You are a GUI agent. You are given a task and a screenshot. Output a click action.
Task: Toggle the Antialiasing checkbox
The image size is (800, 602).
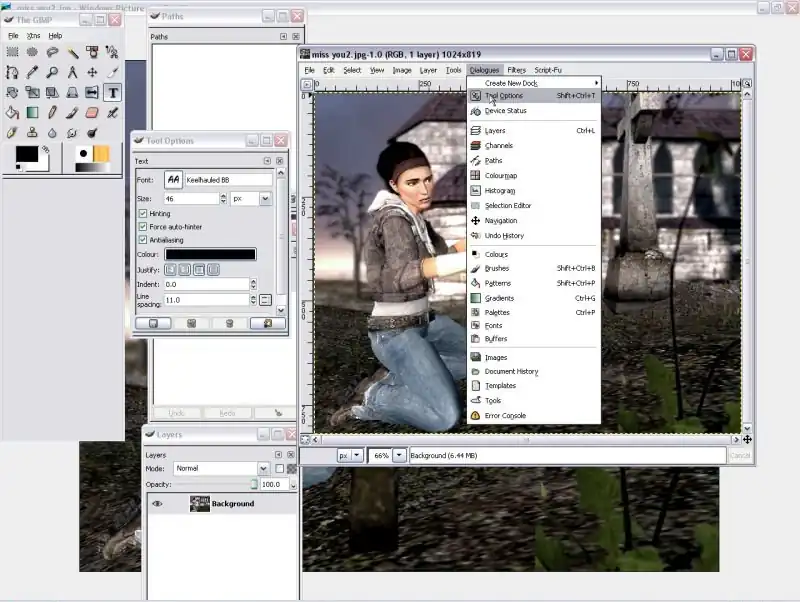pyautogui.click(x=143, y=240)
